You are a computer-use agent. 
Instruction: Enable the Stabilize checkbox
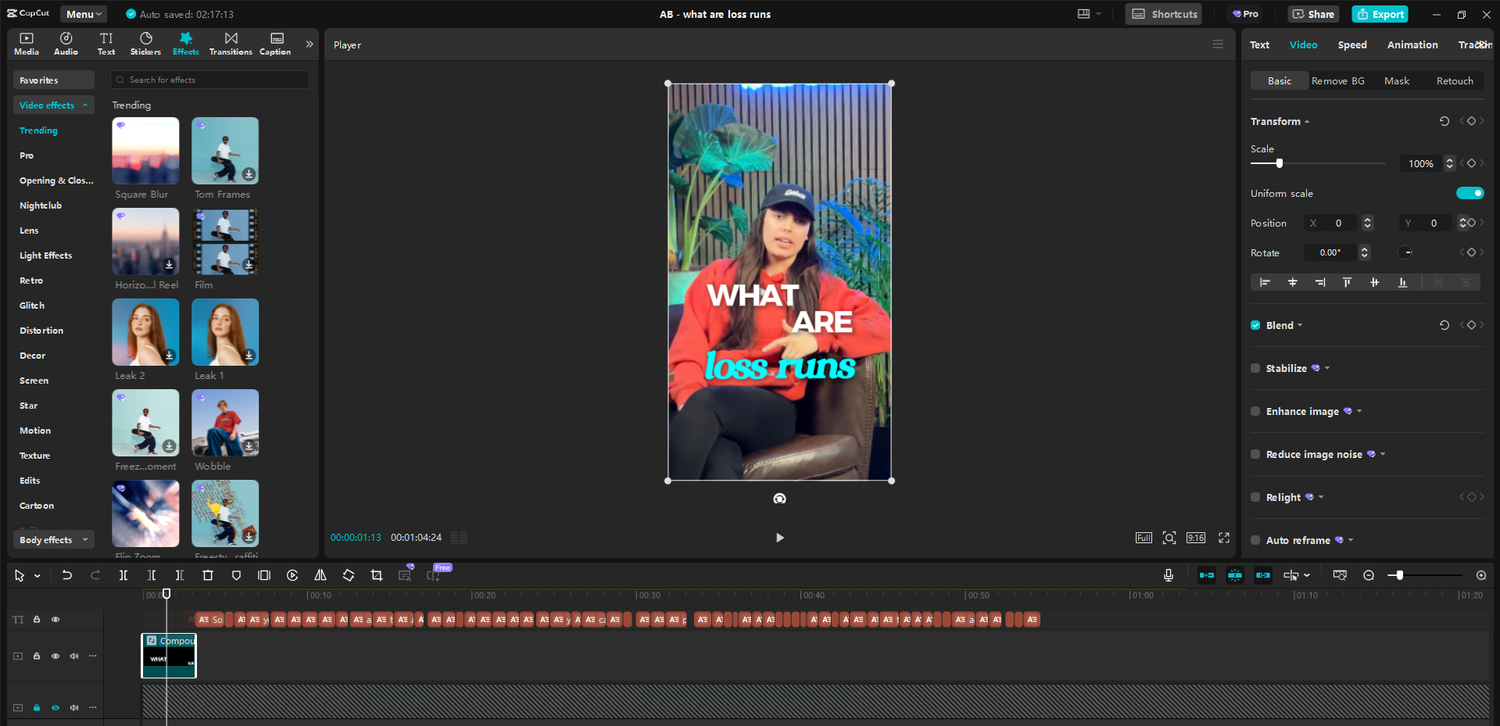[x=1255, y=368]
